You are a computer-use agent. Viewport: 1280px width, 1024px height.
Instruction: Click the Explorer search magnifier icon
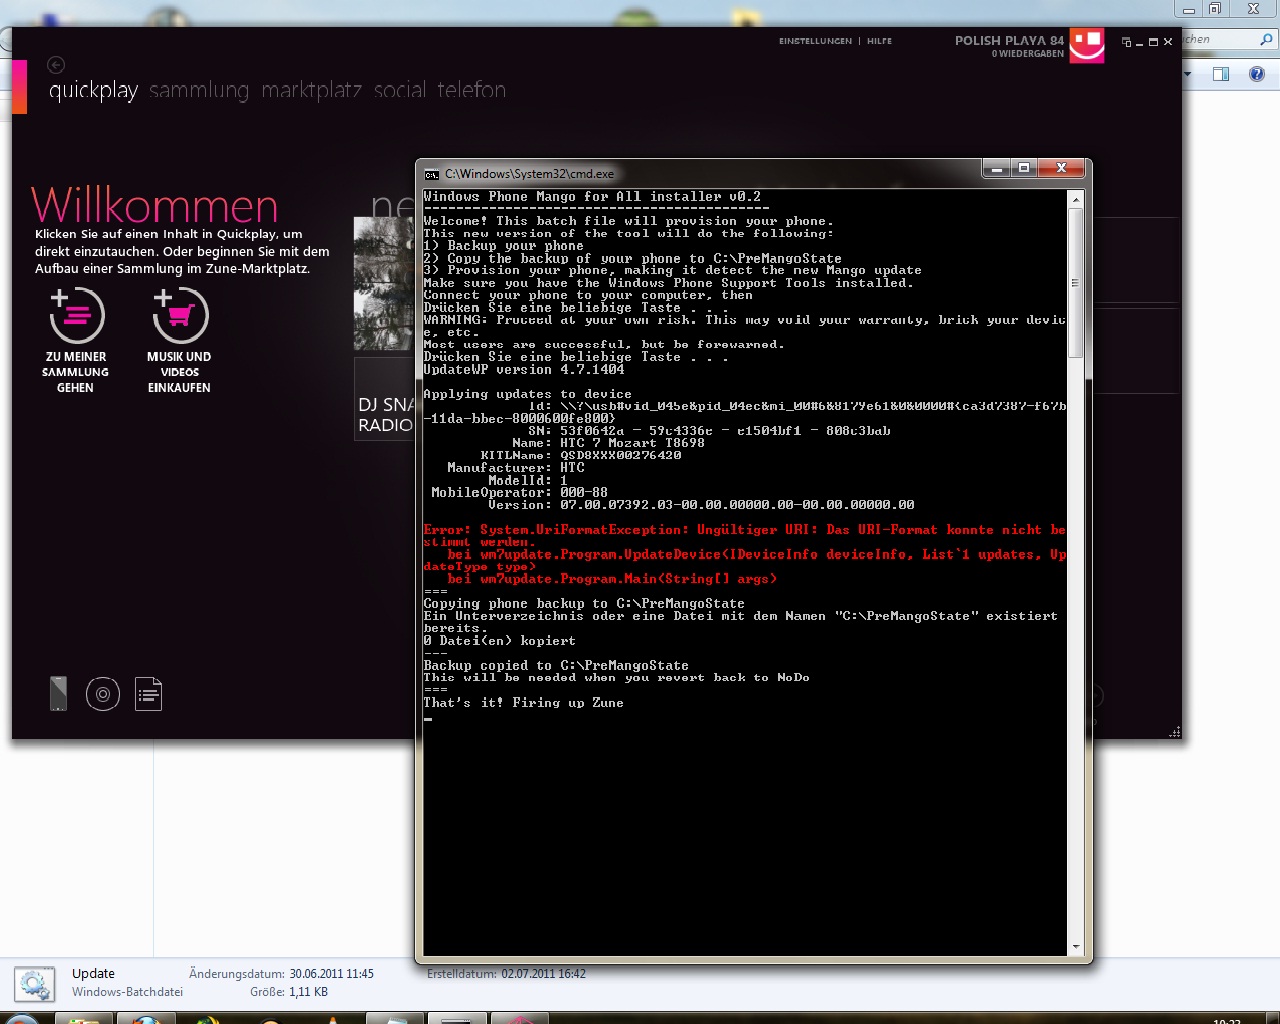1266,39
